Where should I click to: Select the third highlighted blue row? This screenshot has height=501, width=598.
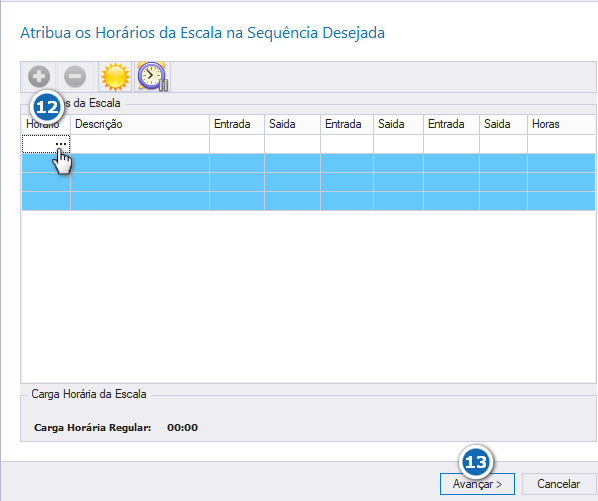tap(308, 201)
